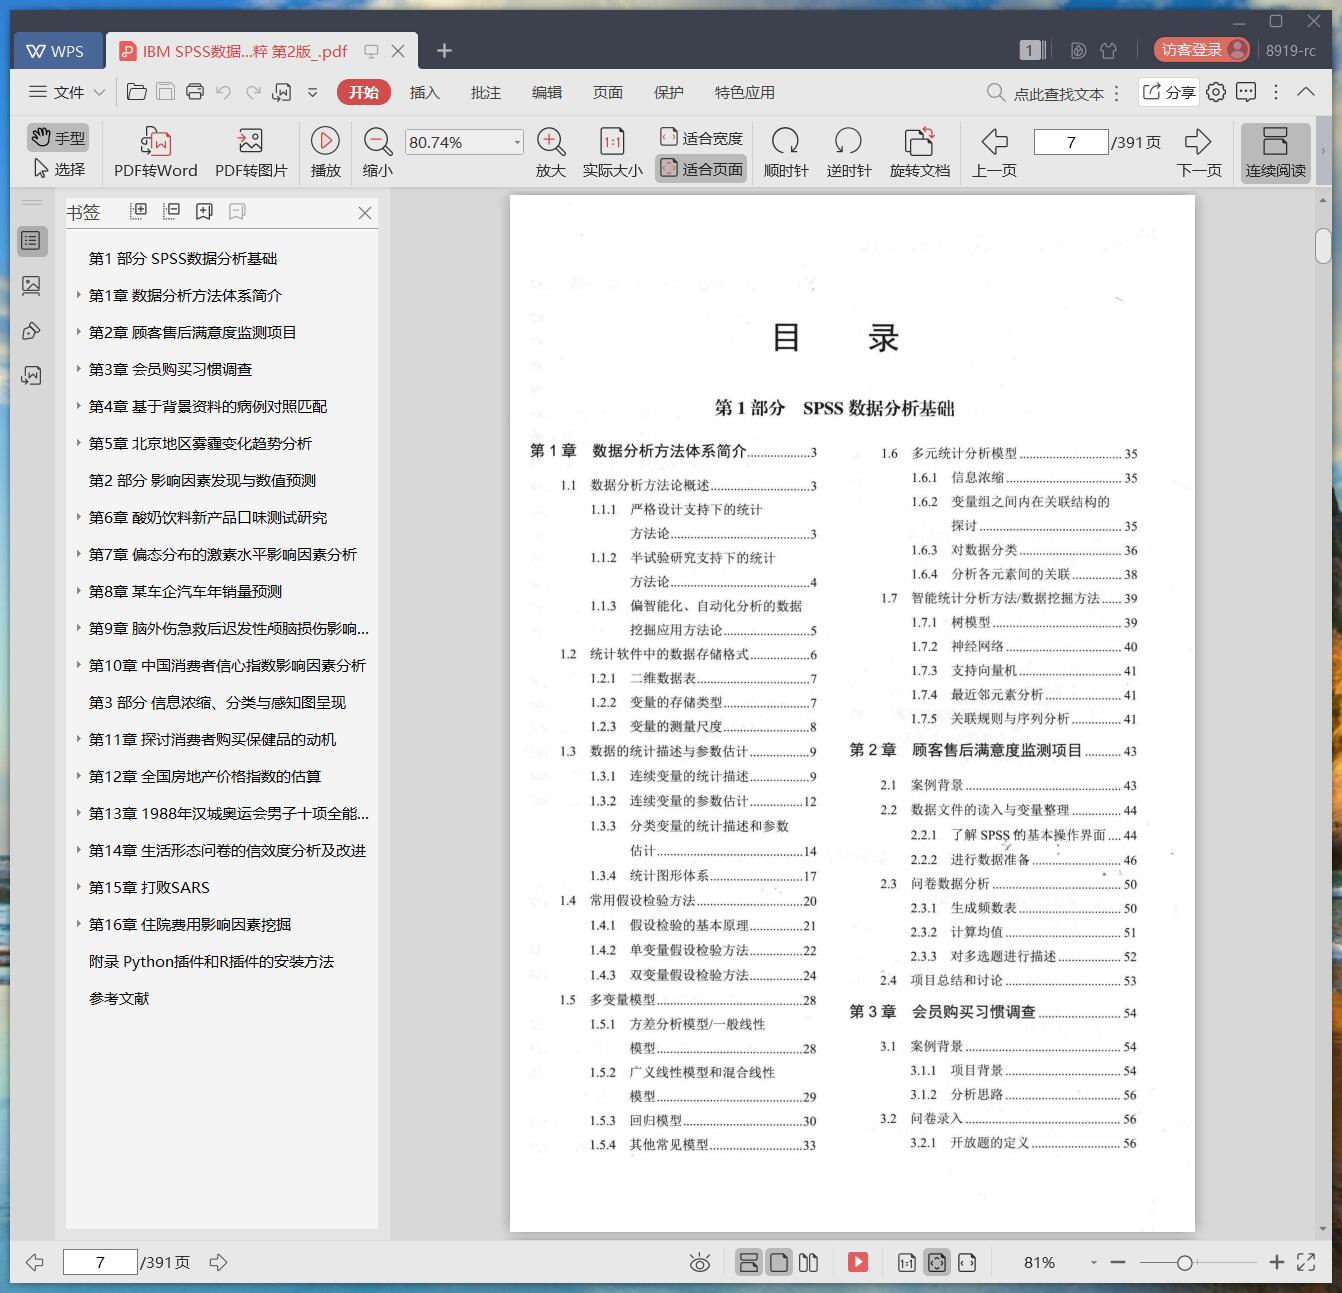Toggle continuous layout button in status bar
This screenshot has width=1342, height=1293.
(748, 1262)
